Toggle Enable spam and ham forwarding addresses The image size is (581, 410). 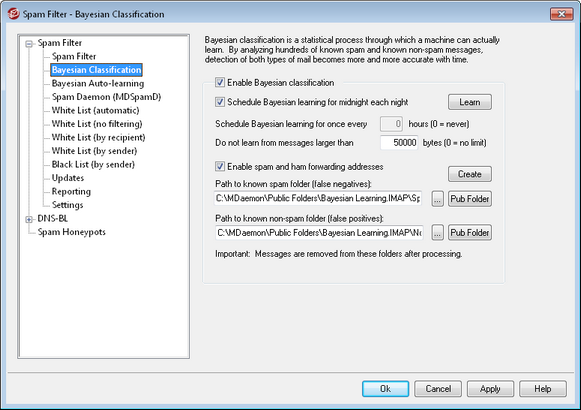point(220,166)
